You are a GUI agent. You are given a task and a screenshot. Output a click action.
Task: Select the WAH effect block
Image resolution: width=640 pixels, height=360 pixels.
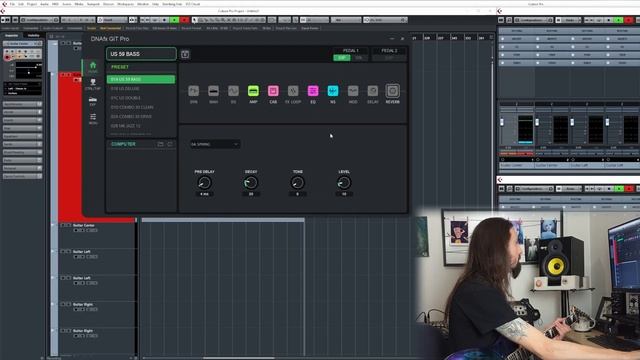[x=213, y=91]
